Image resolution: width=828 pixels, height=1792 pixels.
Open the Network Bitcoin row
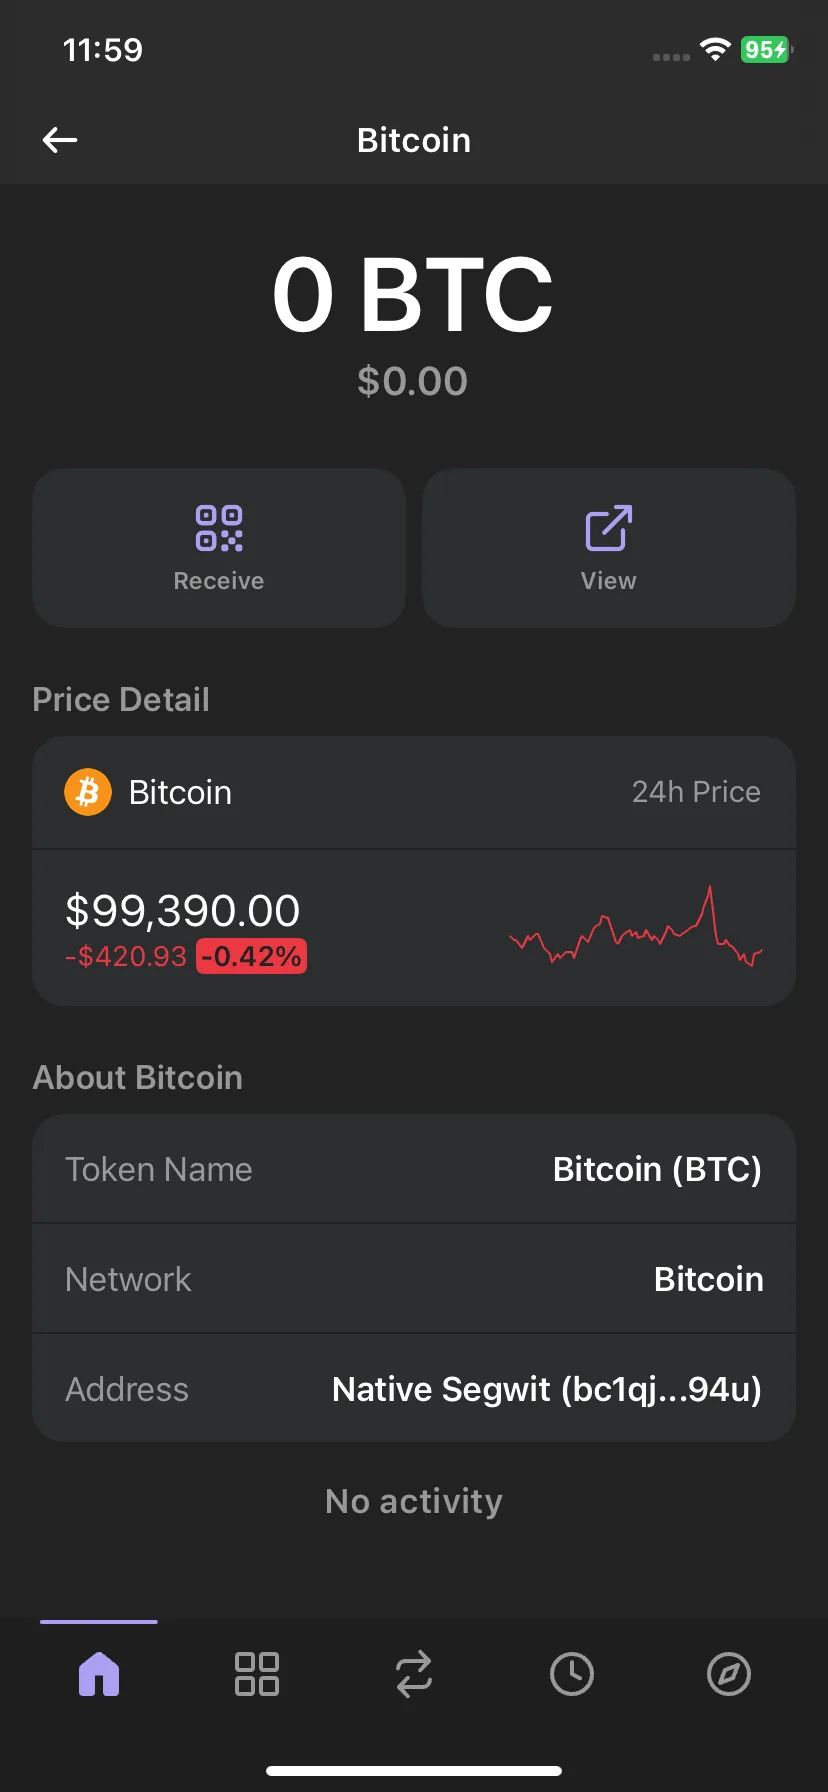point(414,1279)
